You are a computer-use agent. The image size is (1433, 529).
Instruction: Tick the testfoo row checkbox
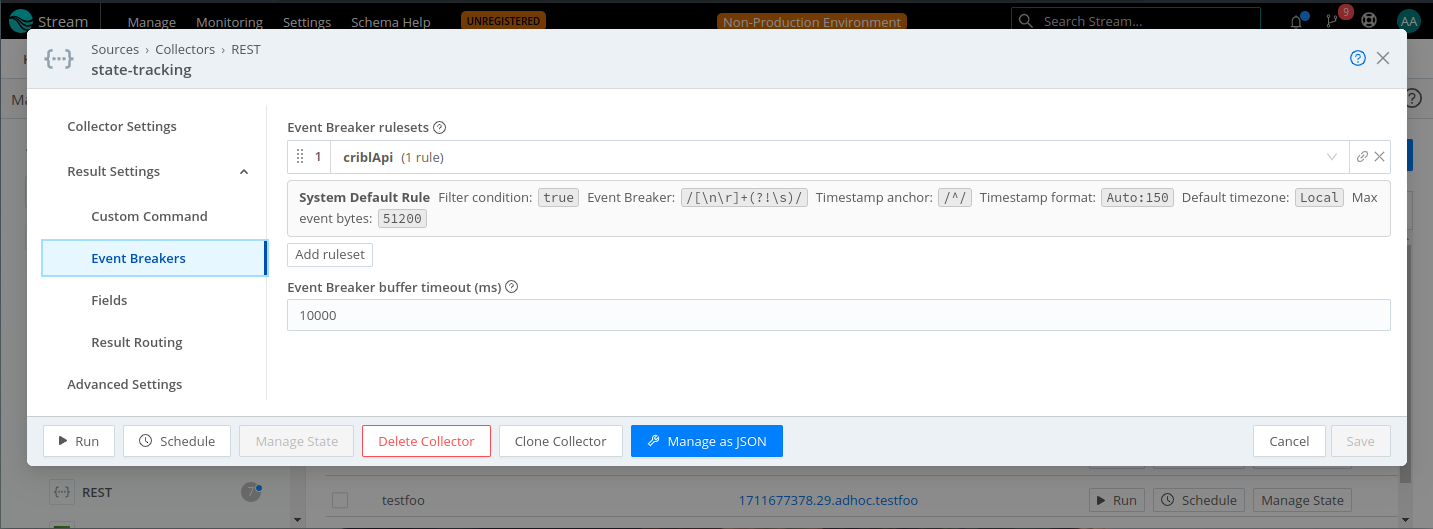(x=340, y=500)
